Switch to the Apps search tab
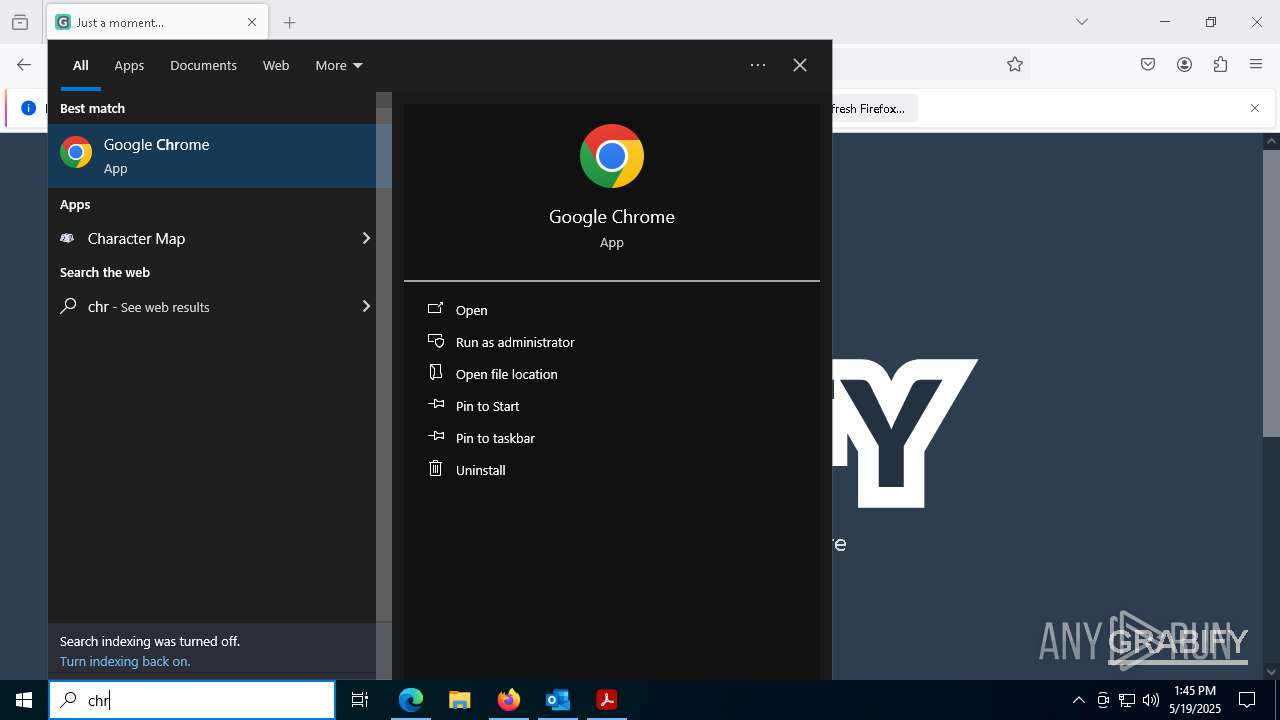The width and height of the screenshot is (1280, 720). pos(129,65)
